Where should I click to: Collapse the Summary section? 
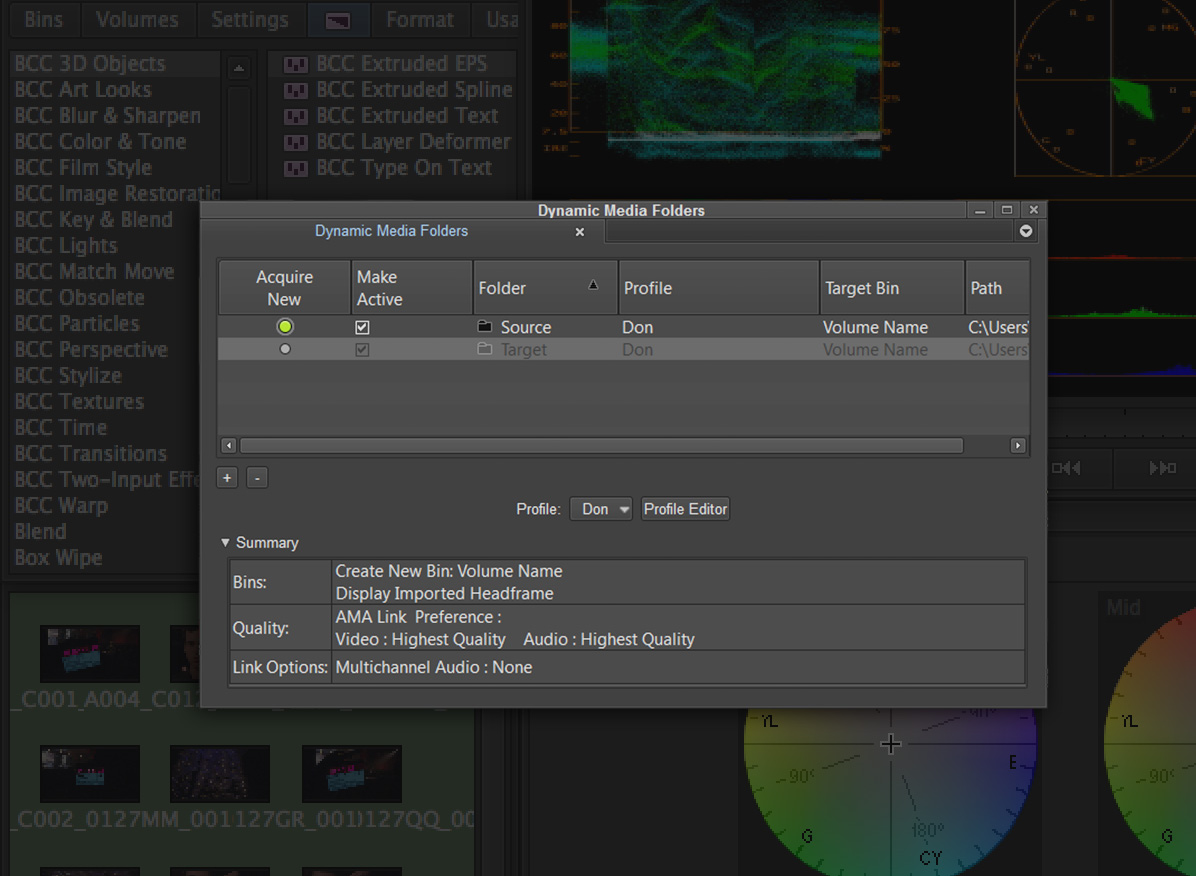225,543
